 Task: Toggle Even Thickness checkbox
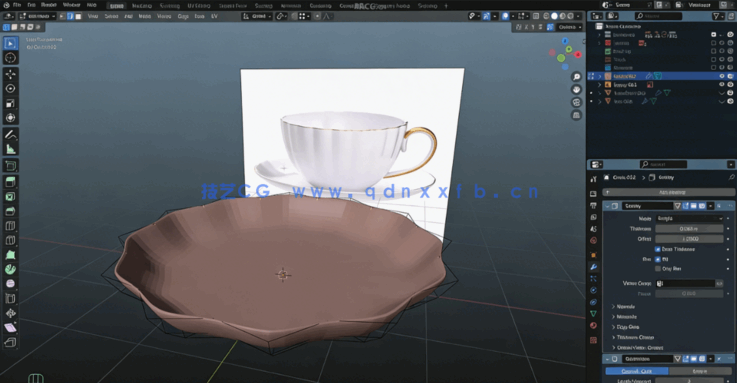pos(658,249)
